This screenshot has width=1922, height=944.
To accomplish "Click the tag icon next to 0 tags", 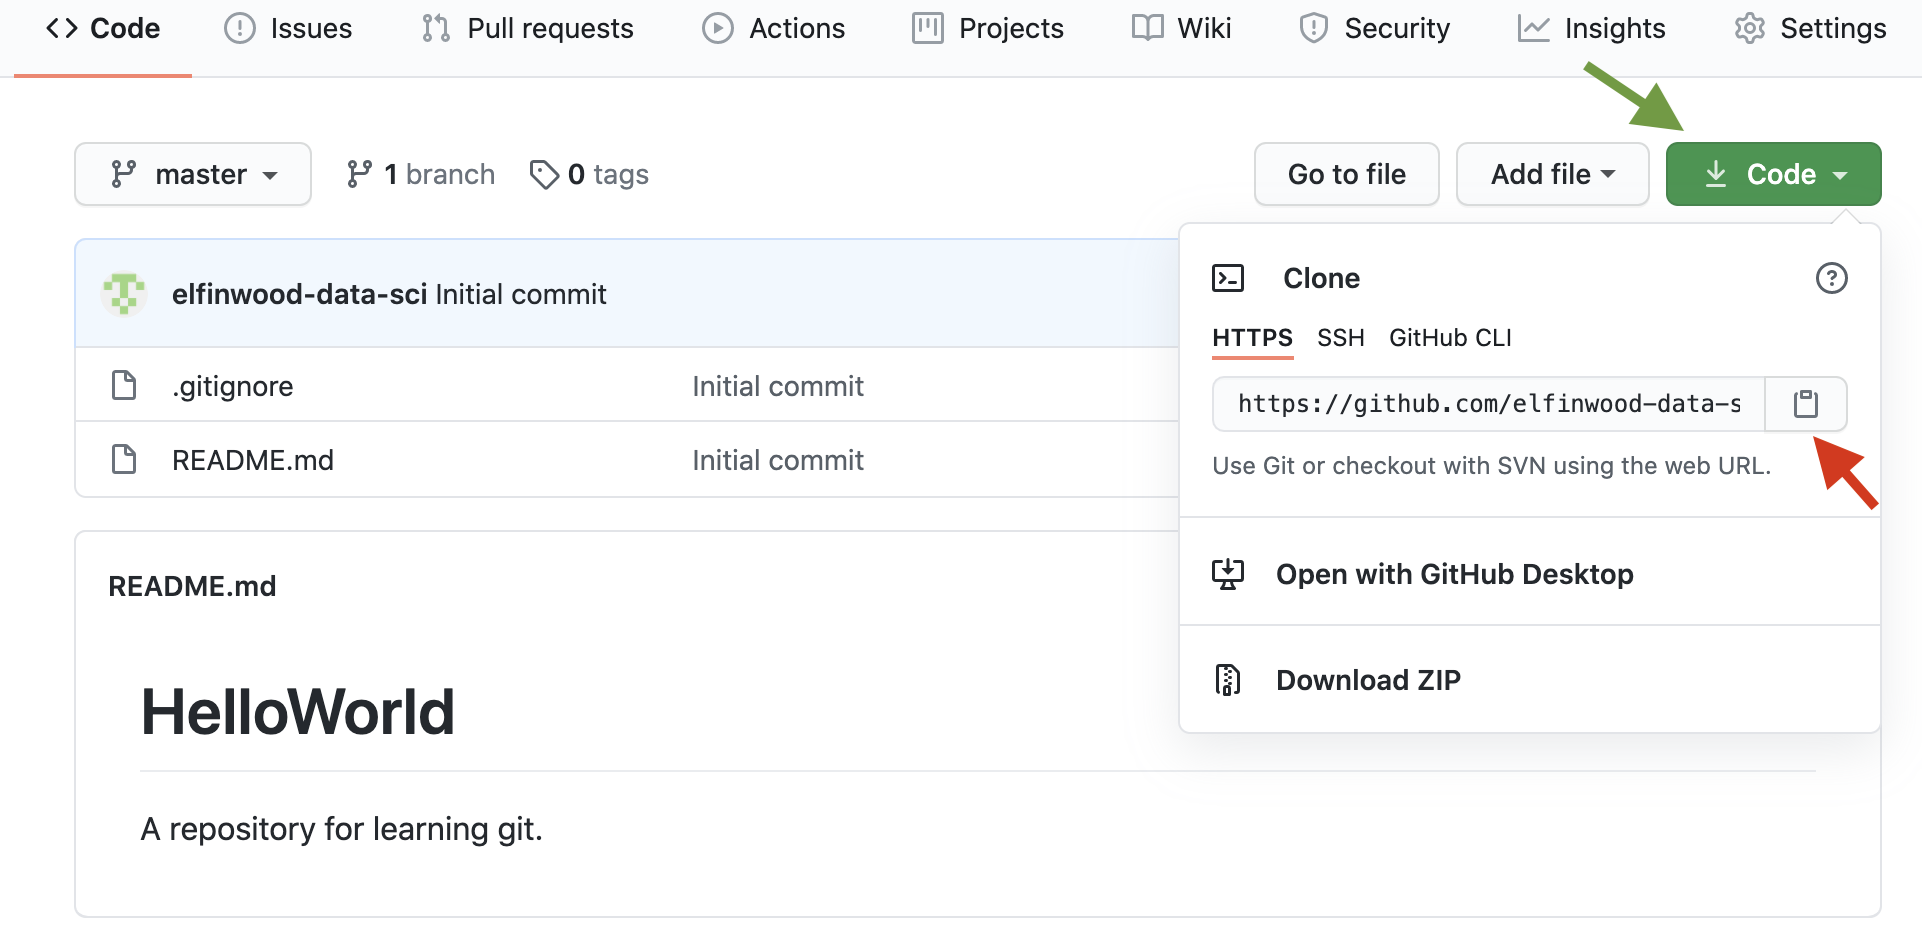I will point(544,174).
